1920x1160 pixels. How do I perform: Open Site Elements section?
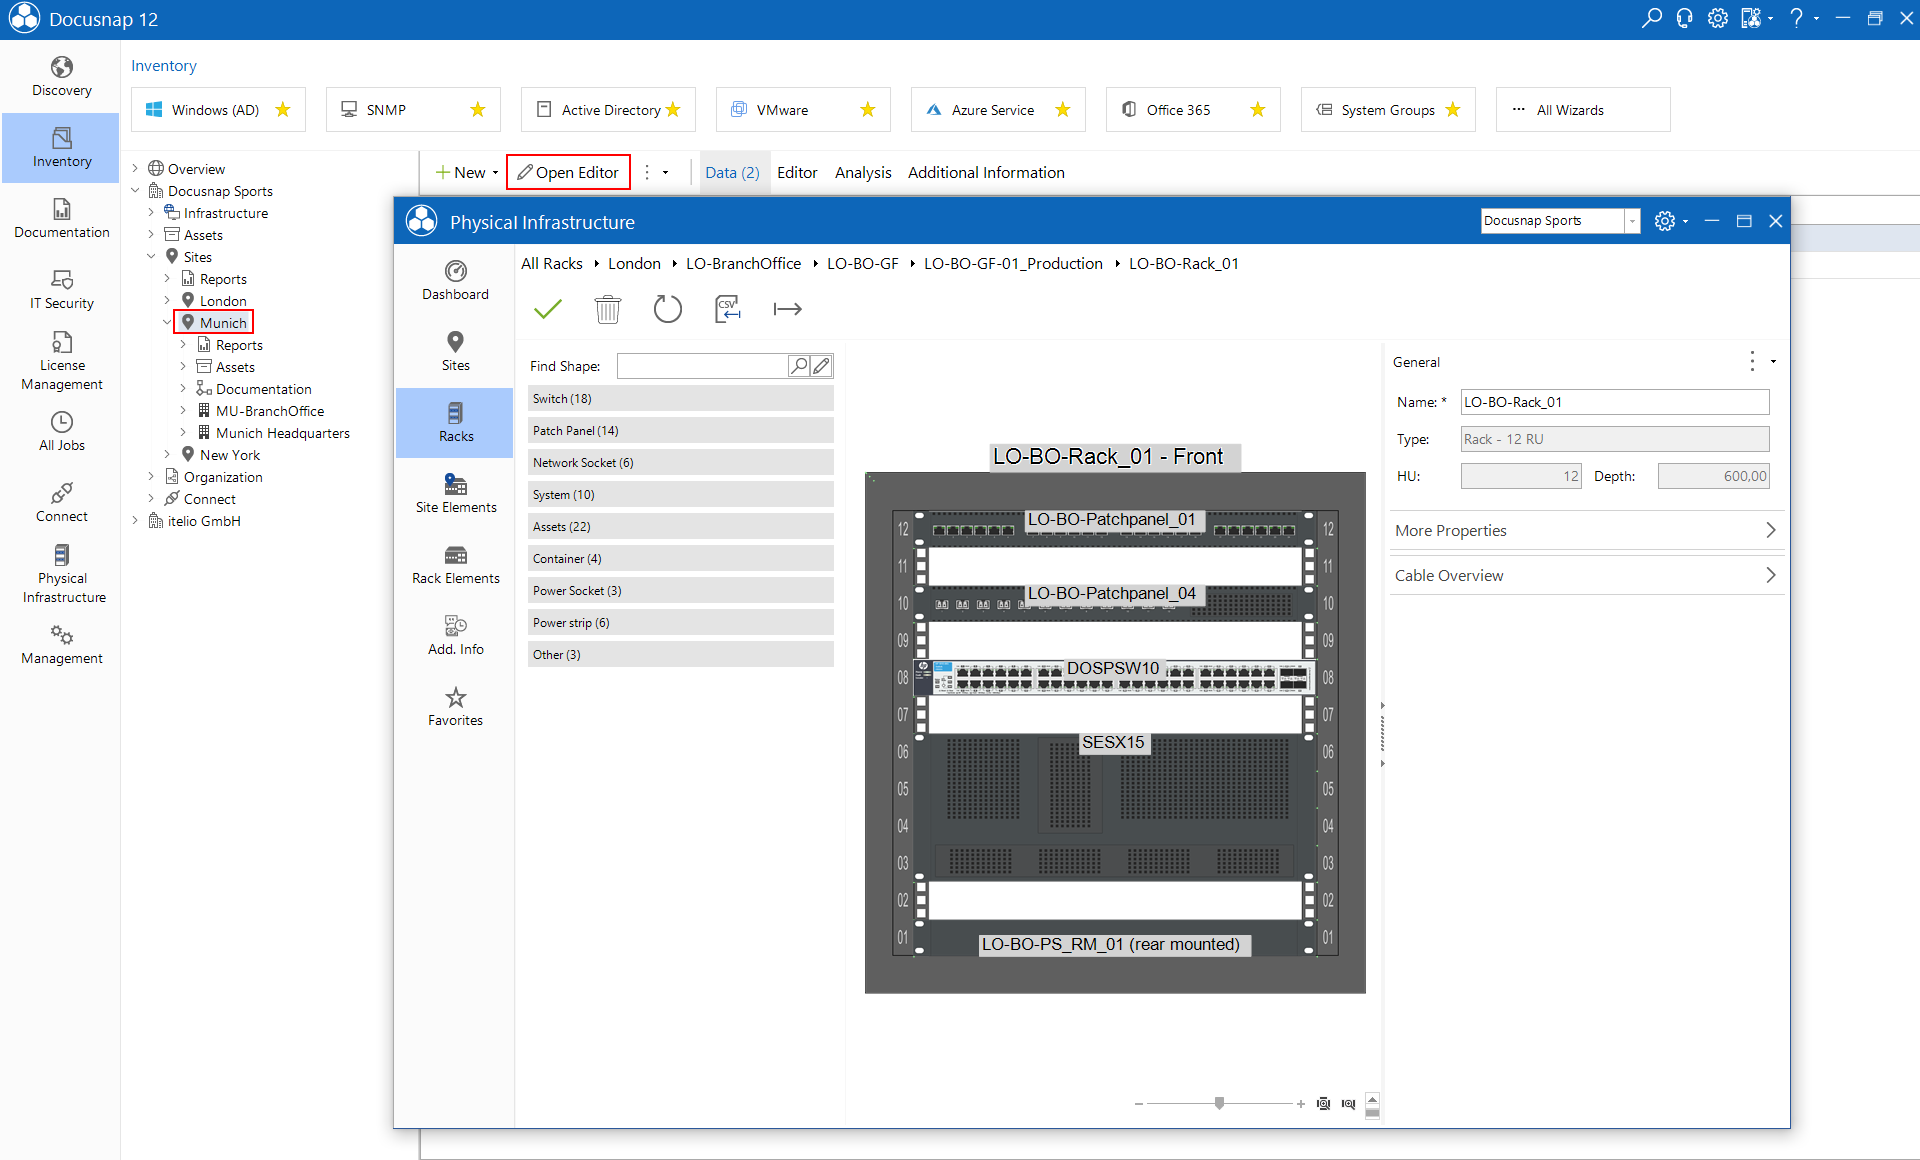455,494
